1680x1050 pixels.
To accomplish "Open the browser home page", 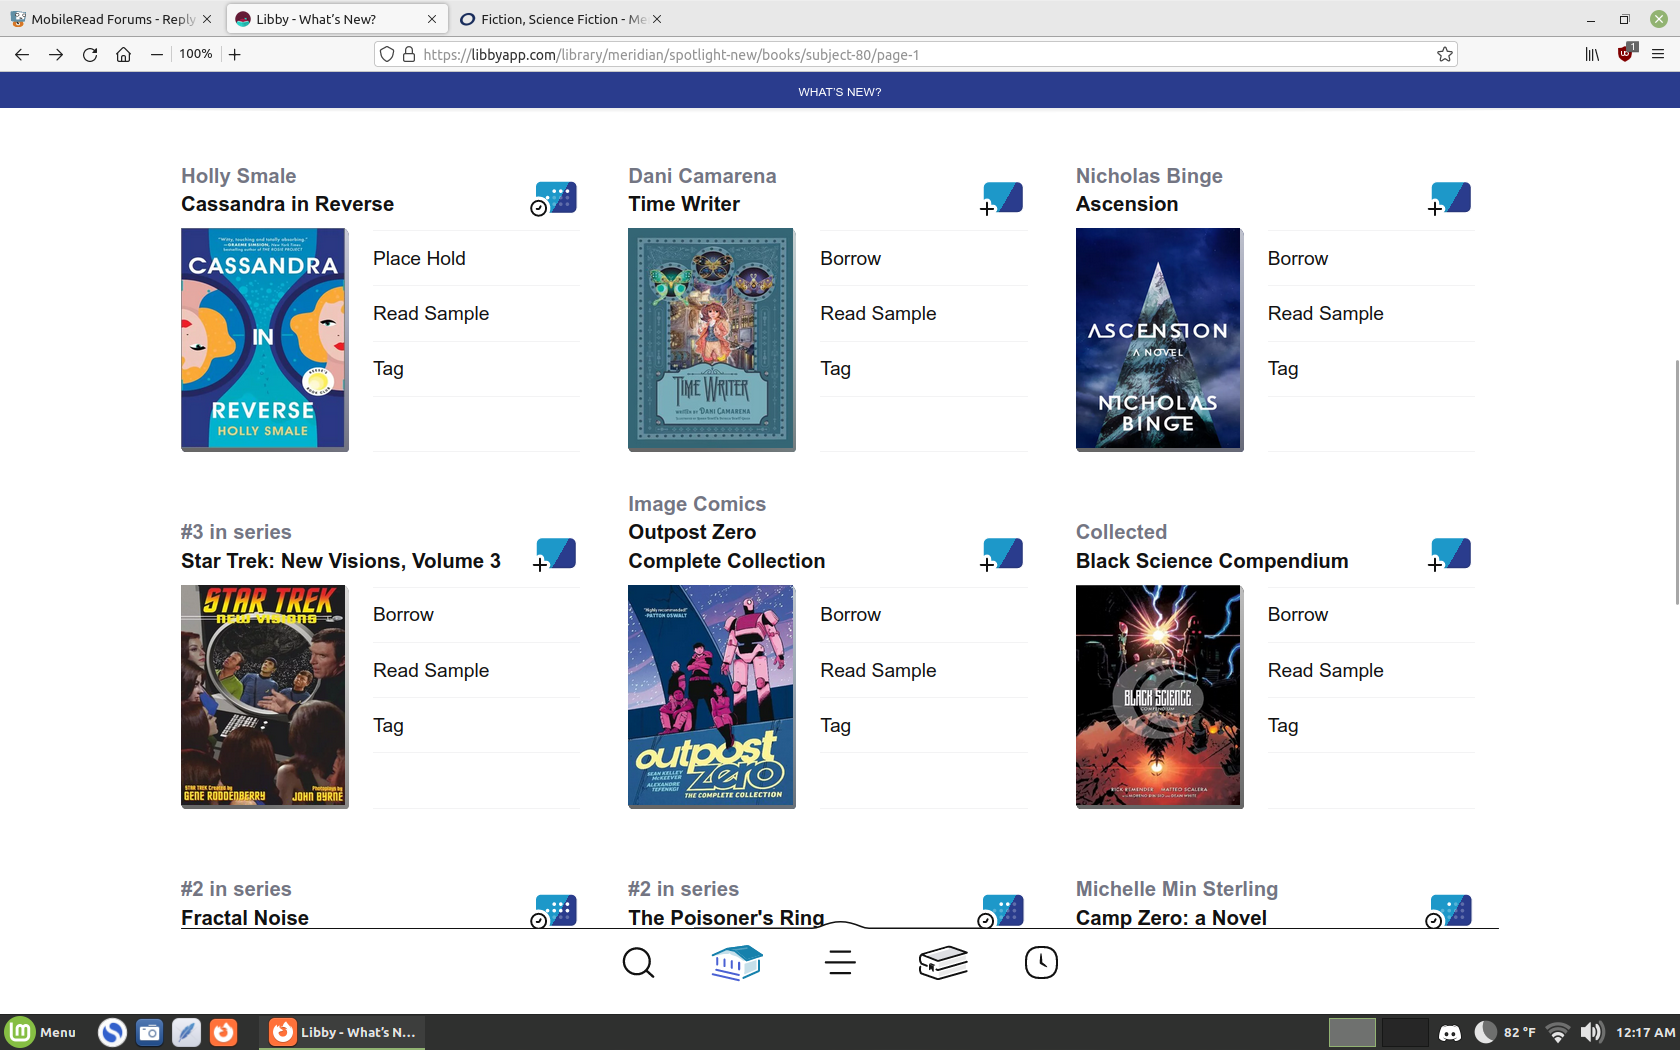I will point(123,55).
